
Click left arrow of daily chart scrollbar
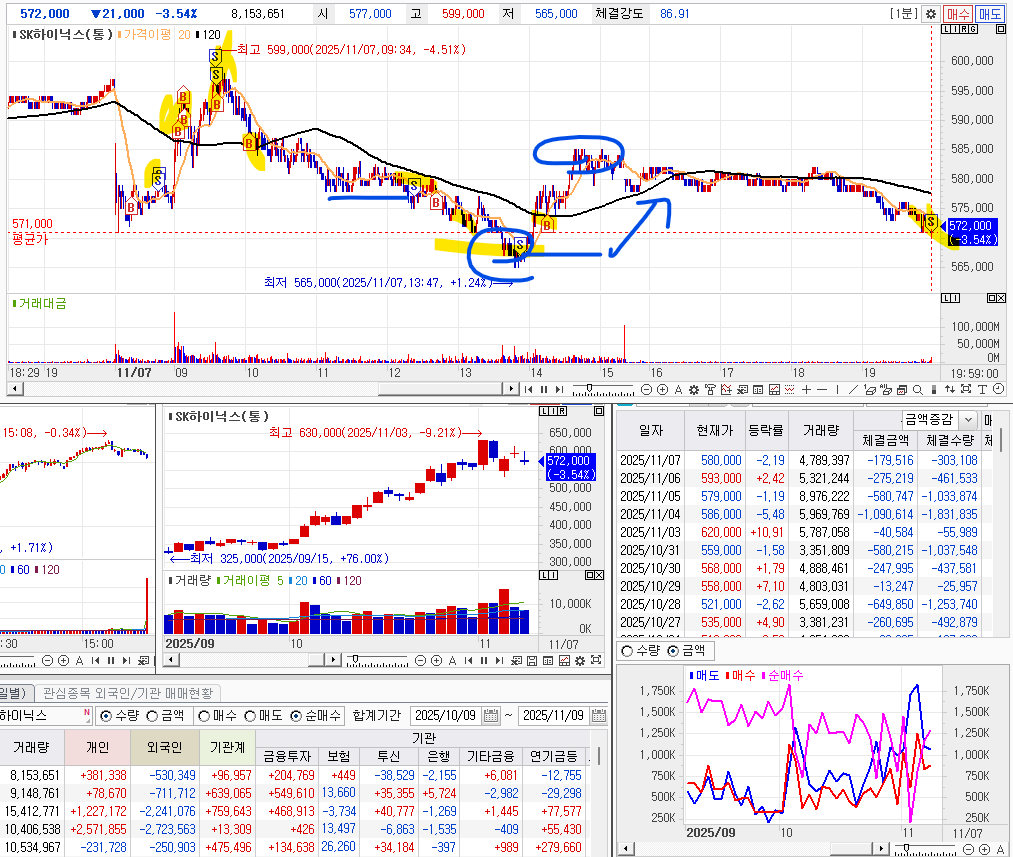pyautogui.click(x=171, y=659)
